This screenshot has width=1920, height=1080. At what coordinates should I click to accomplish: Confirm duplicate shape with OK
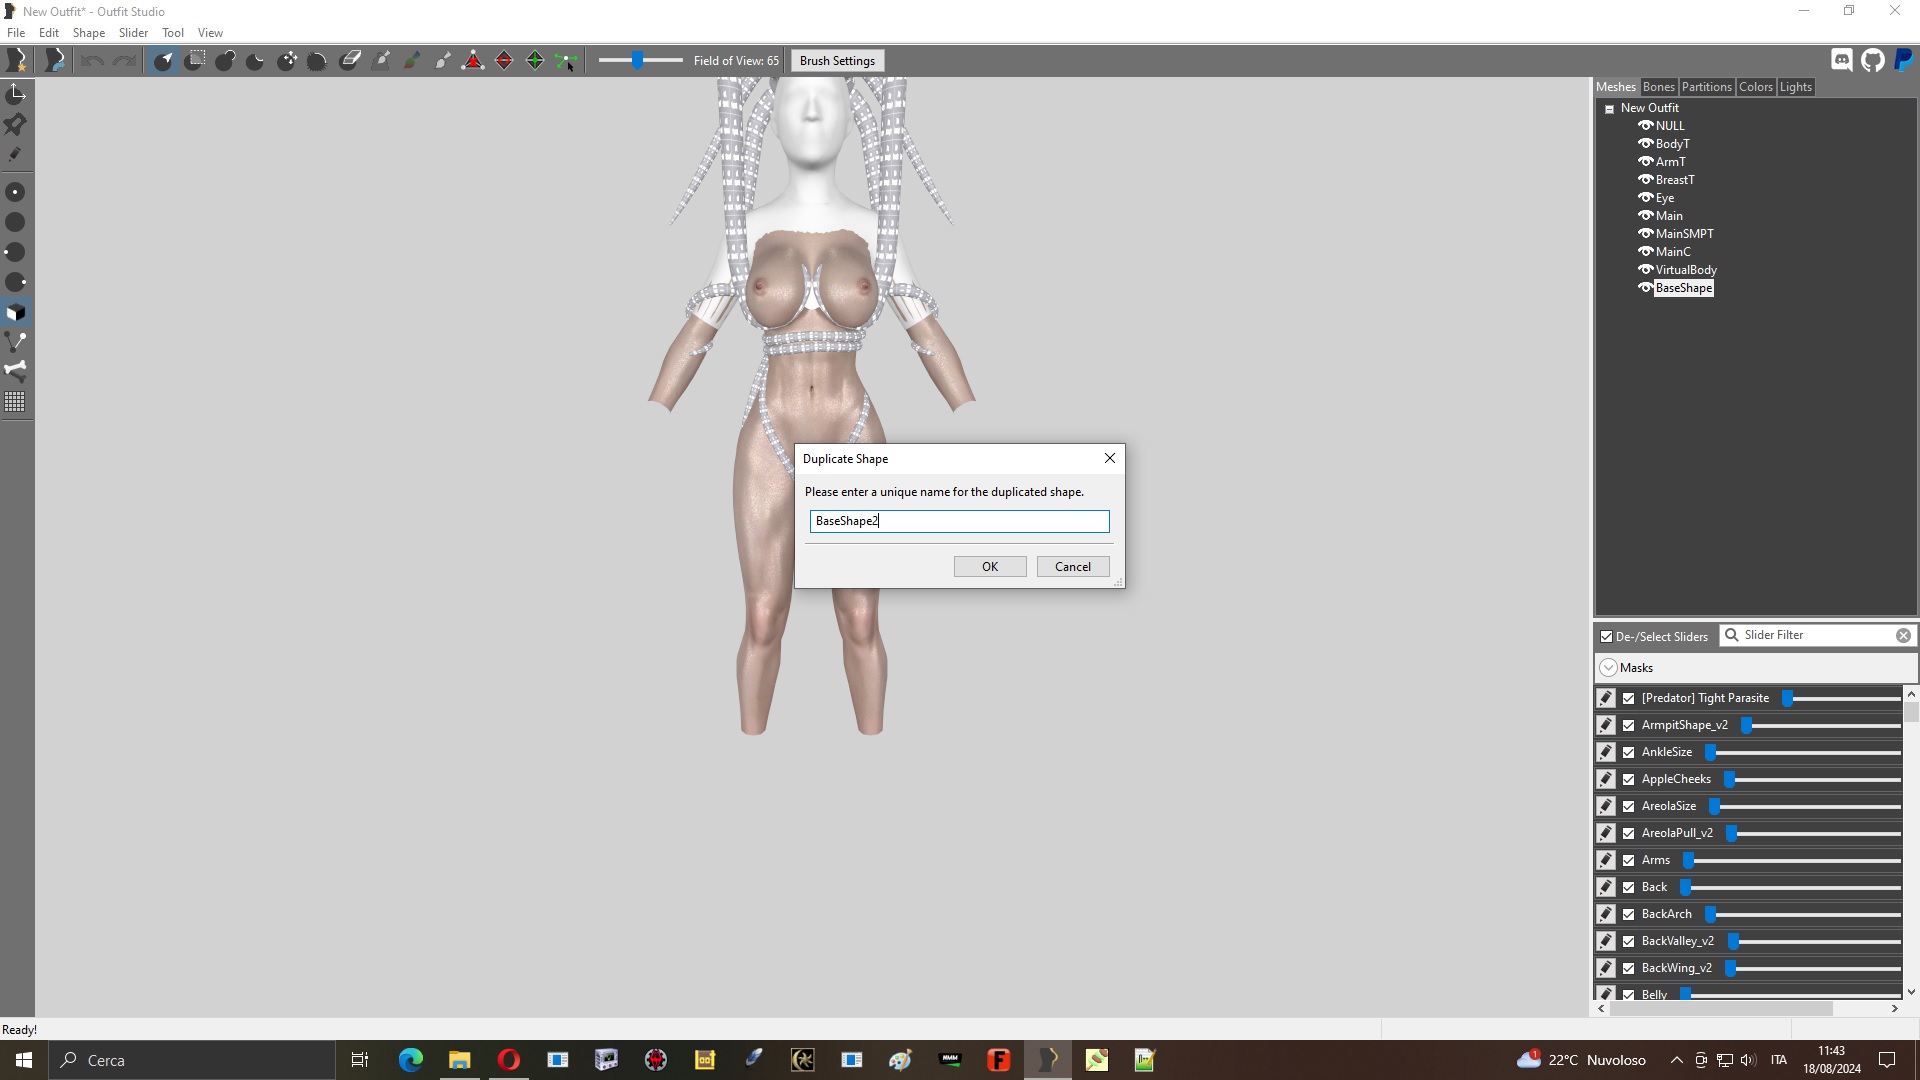click(x=990, y=567)
